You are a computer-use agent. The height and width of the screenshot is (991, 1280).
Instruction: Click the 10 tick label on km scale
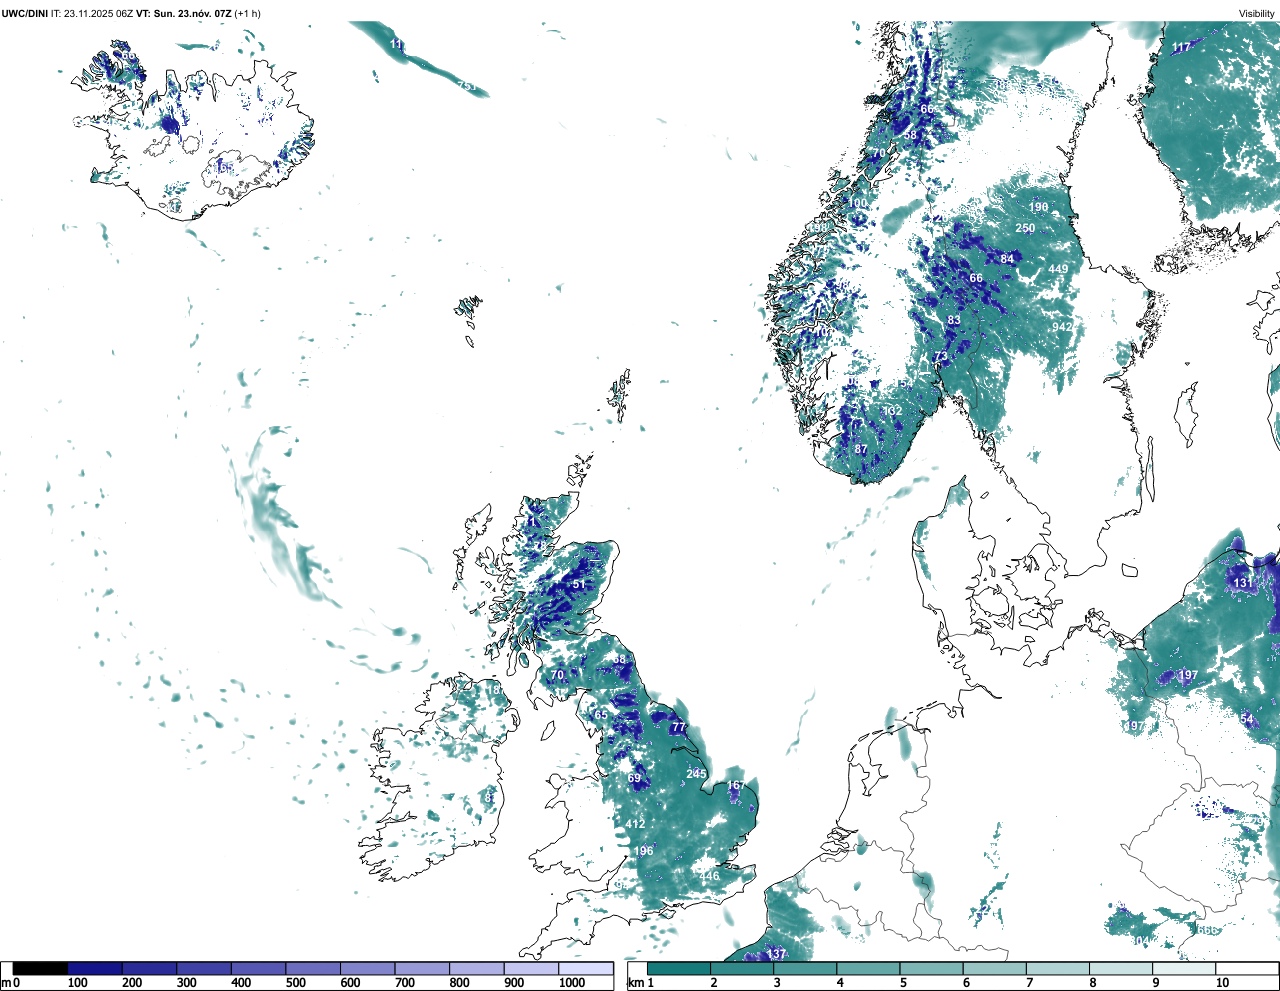tap(1222, 983)
